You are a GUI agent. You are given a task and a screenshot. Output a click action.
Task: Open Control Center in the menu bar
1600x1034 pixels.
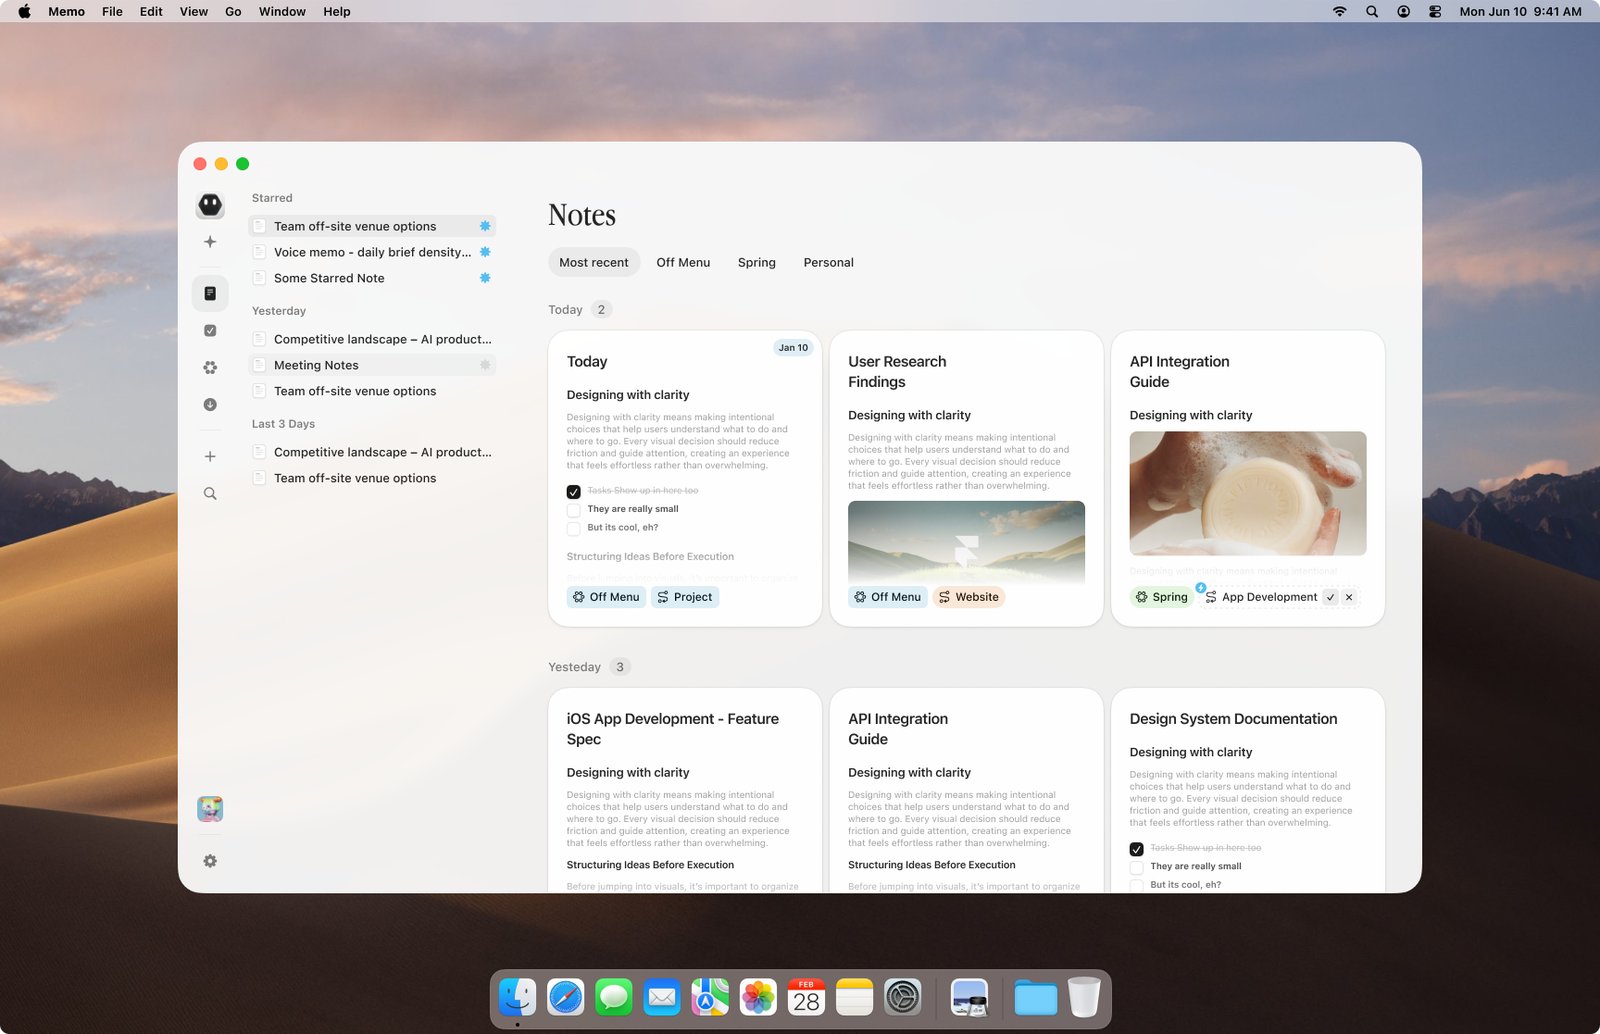[1435, 11]
